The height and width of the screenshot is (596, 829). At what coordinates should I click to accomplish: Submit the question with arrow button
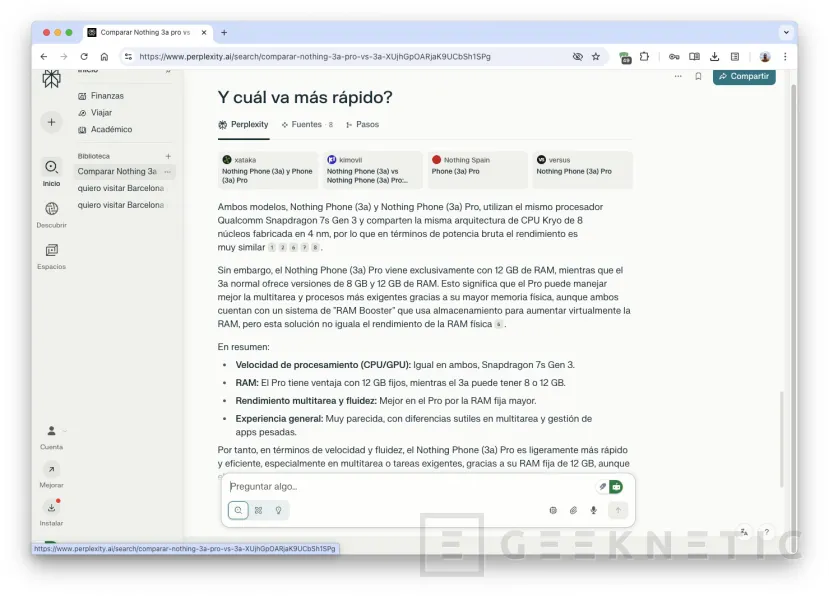(618, 510)
